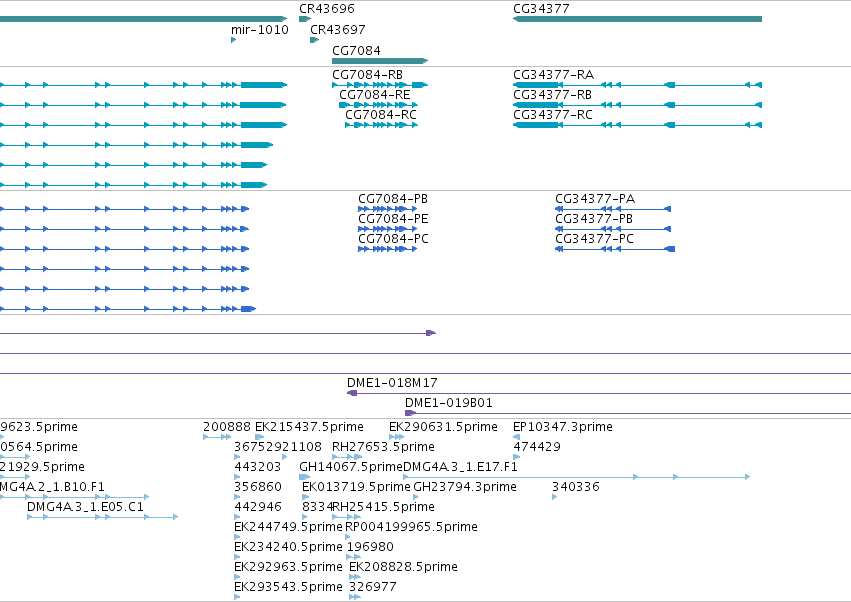The width and height of the screenshot is (851, 602).
Task: Select the mir-1010 arrow glyph
Action: coord(233,40)
